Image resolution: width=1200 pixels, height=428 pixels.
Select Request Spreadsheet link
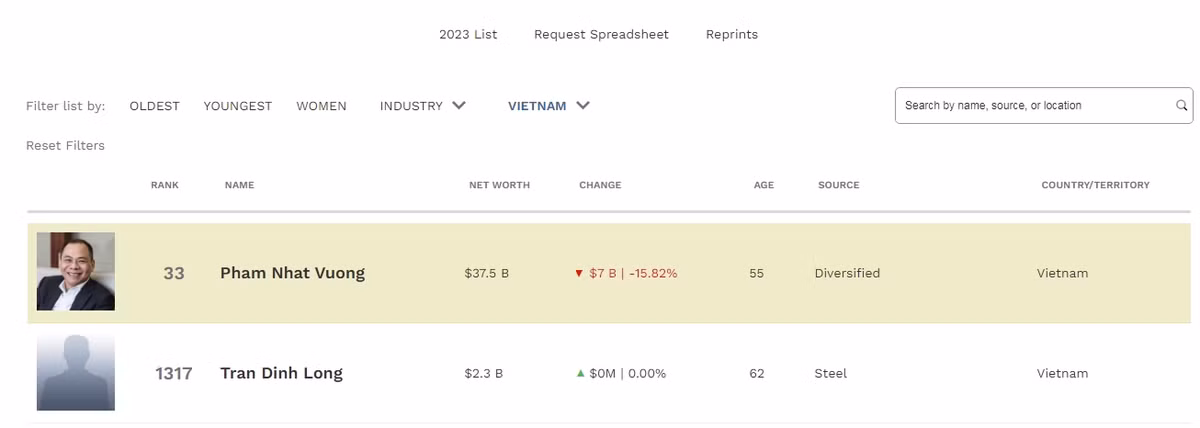[x=601, y=34]
